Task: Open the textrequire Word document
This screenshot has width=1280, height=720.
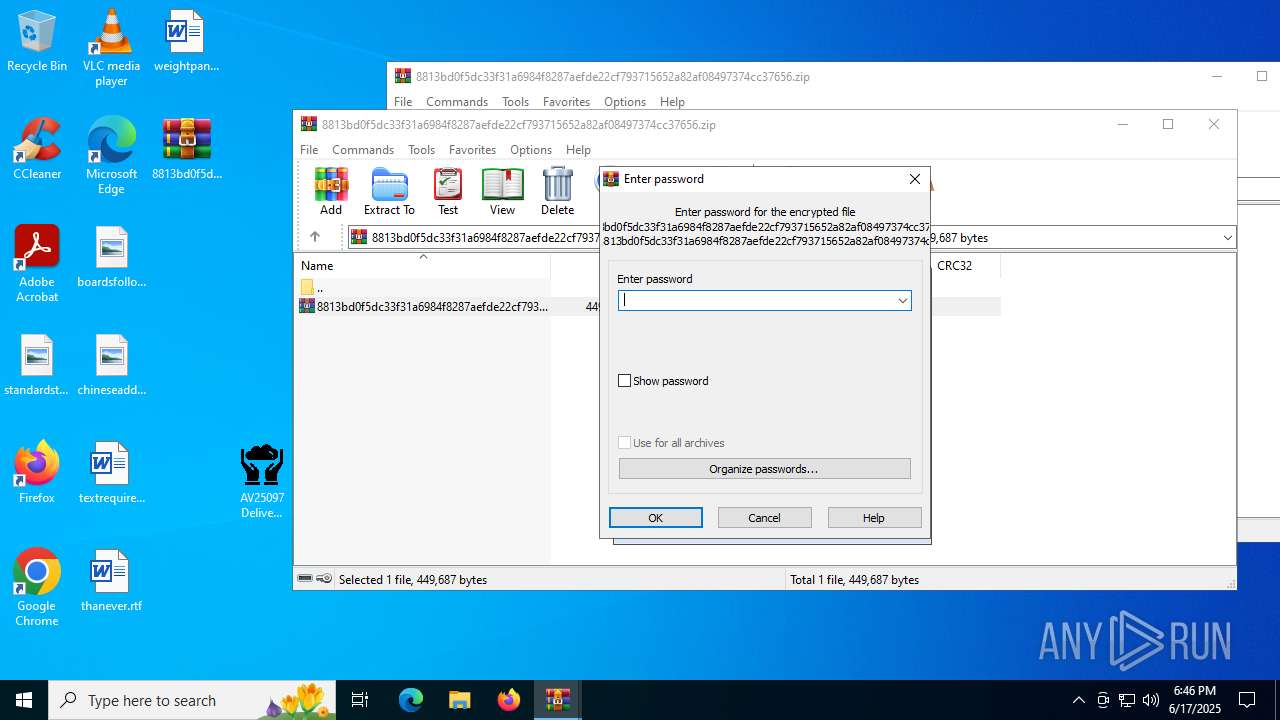Action: [111, 473]
